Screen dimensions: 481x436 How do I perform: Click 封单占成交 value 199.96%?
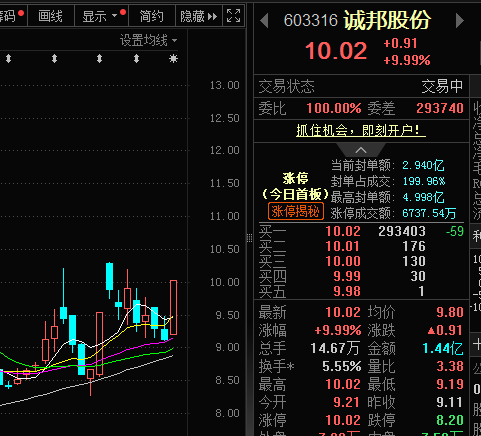tap(424, 181)
